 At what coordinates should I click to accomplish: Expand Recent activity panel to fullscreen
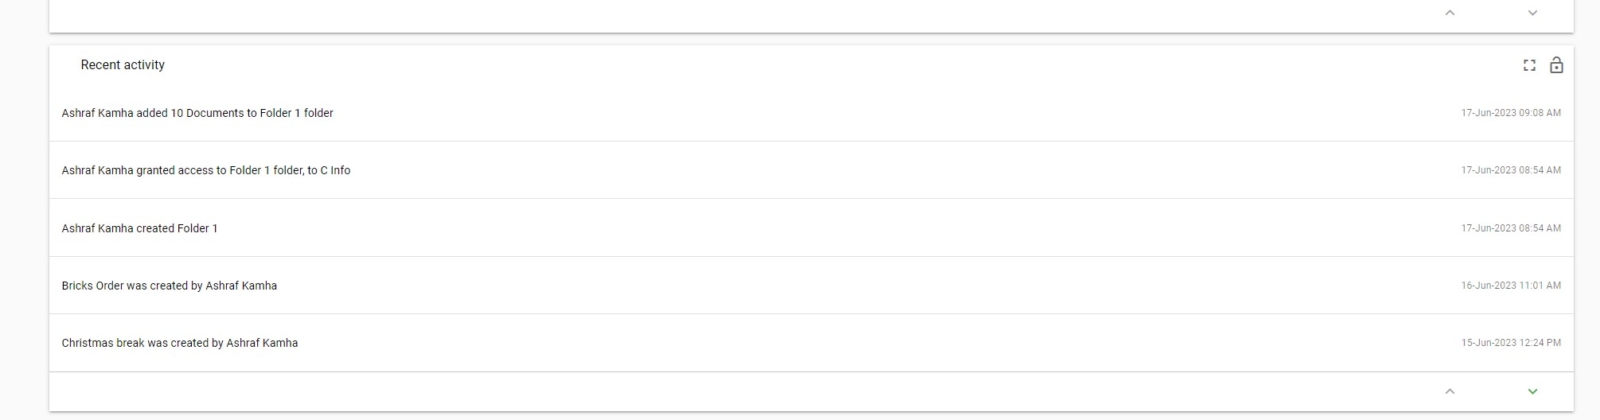point(1529,65)
